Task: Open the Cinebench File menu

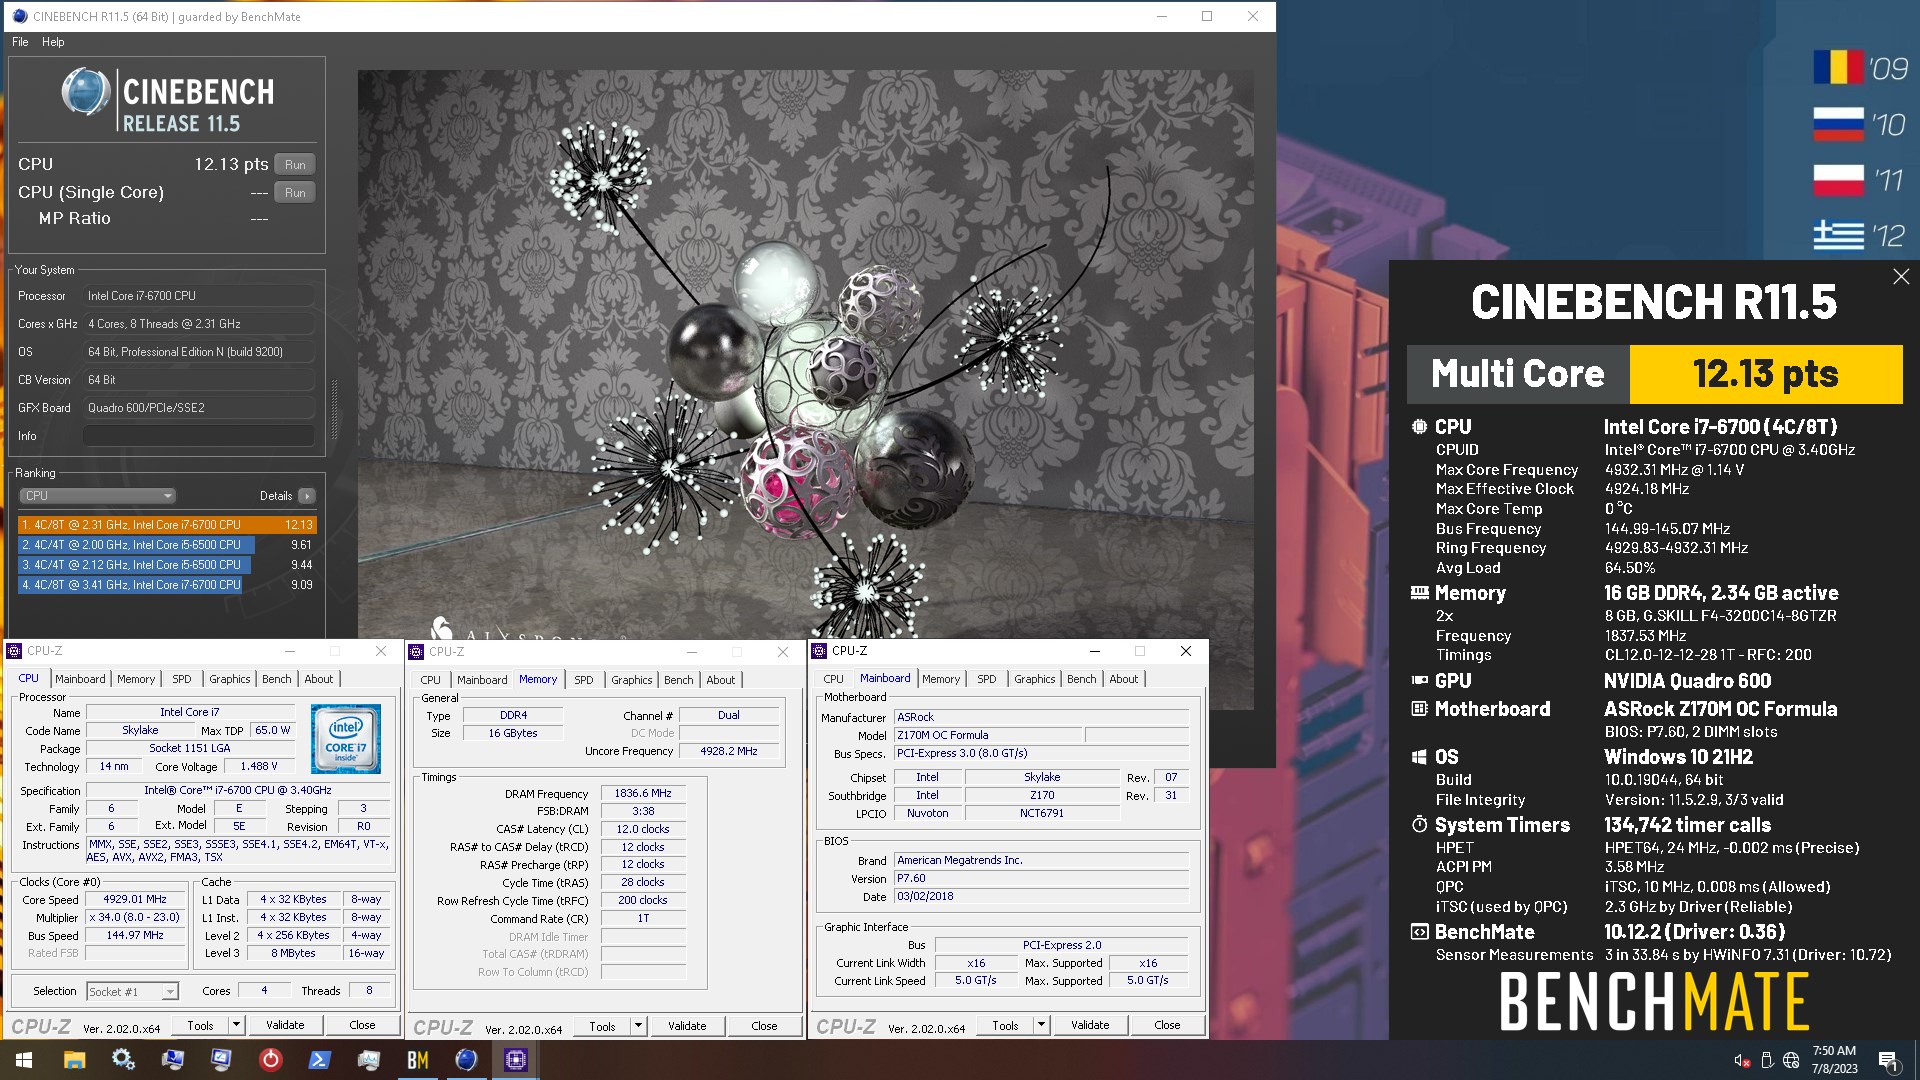Action: (x=20, y=42)
